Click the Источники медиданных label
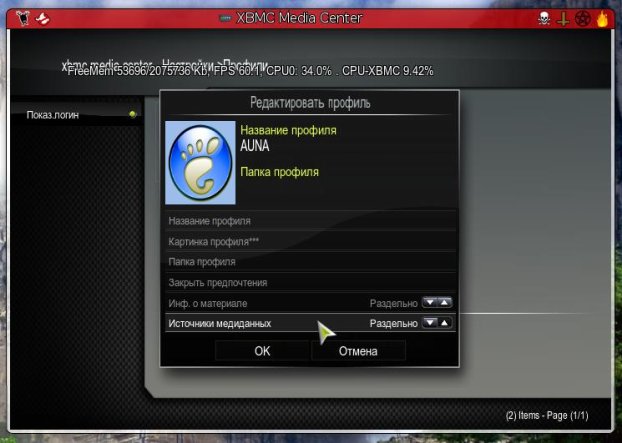The height and width of the screenshot is (443, 622). pyautogui.click(x=220, y=324)
